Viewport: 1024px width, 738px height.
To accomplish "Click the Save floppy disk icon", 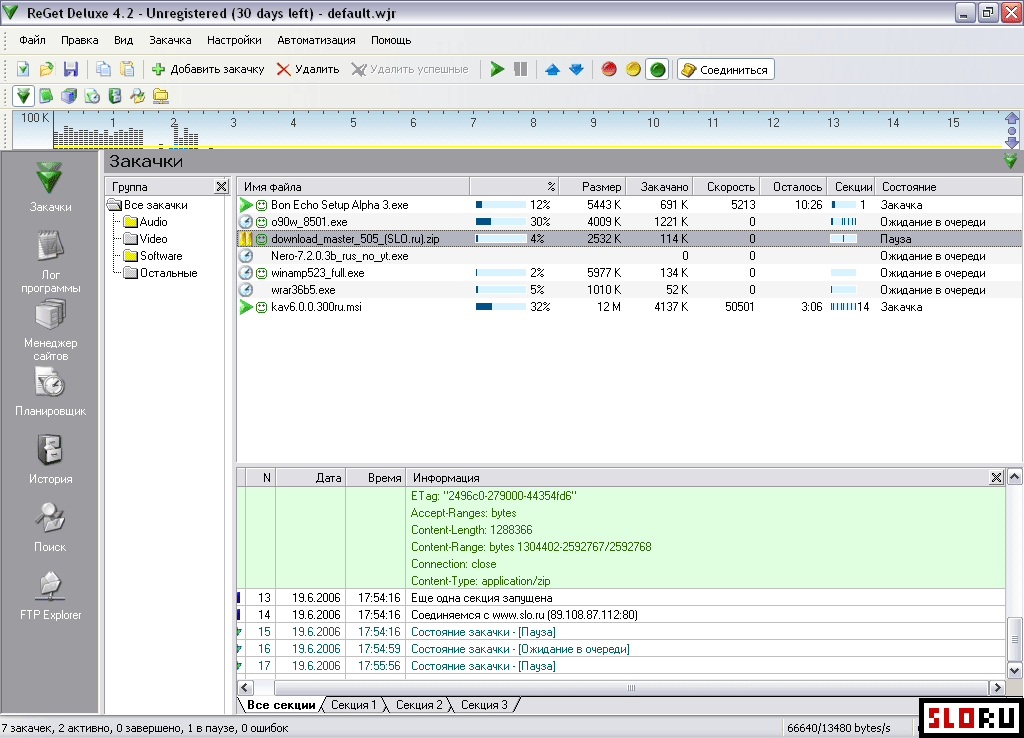I will pos(71,69).
